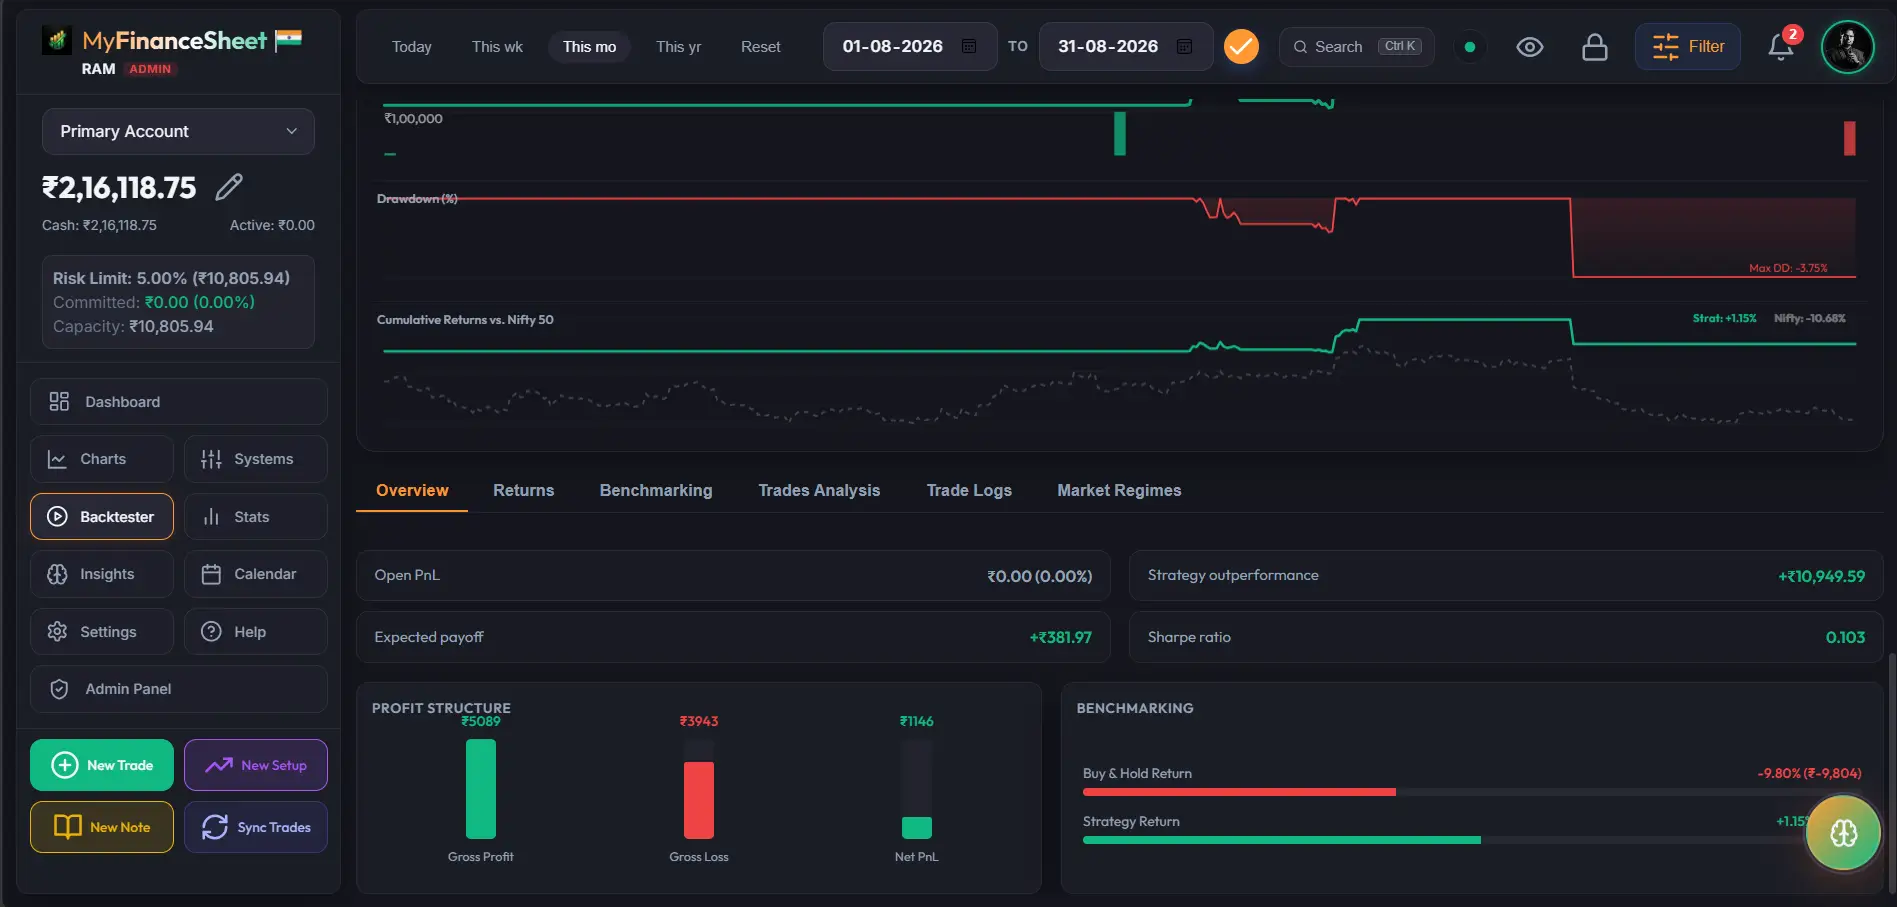
Task: Create a New Note
Action: click(x=101, y=827)
